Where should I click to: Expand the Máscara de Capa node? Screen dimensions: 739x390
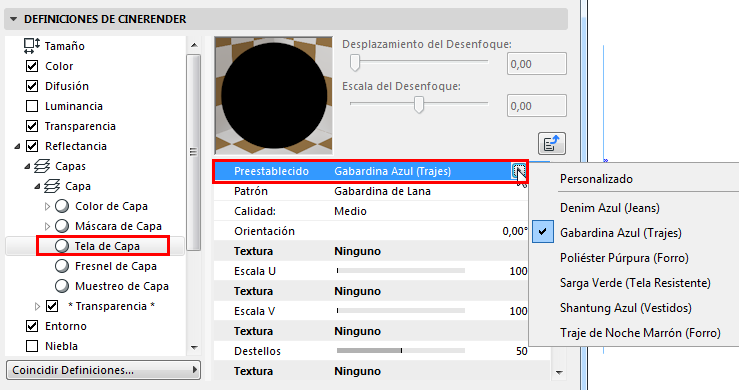pyautogui.click(x=47, y=226)
